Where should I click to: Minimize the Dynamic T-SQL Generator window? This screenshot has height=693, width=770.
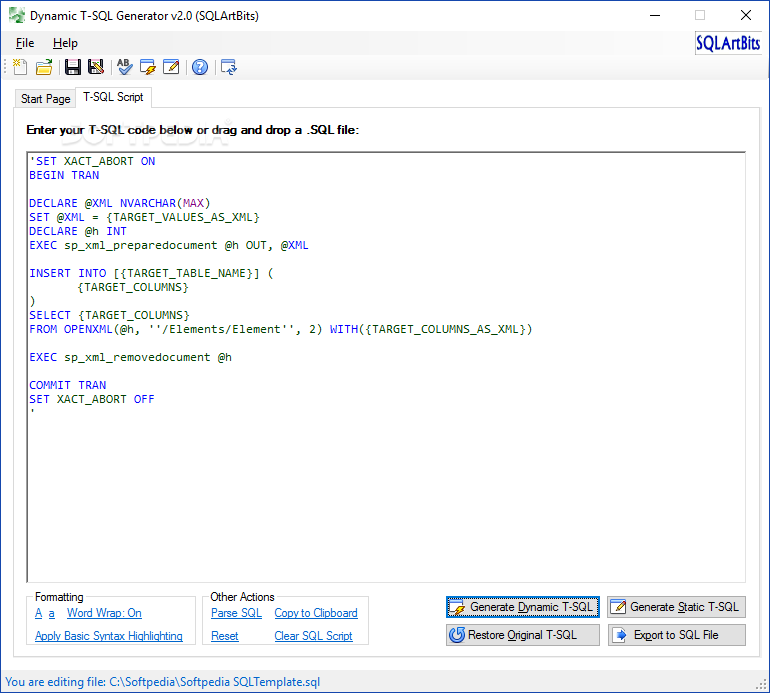[x=655, y=15]
